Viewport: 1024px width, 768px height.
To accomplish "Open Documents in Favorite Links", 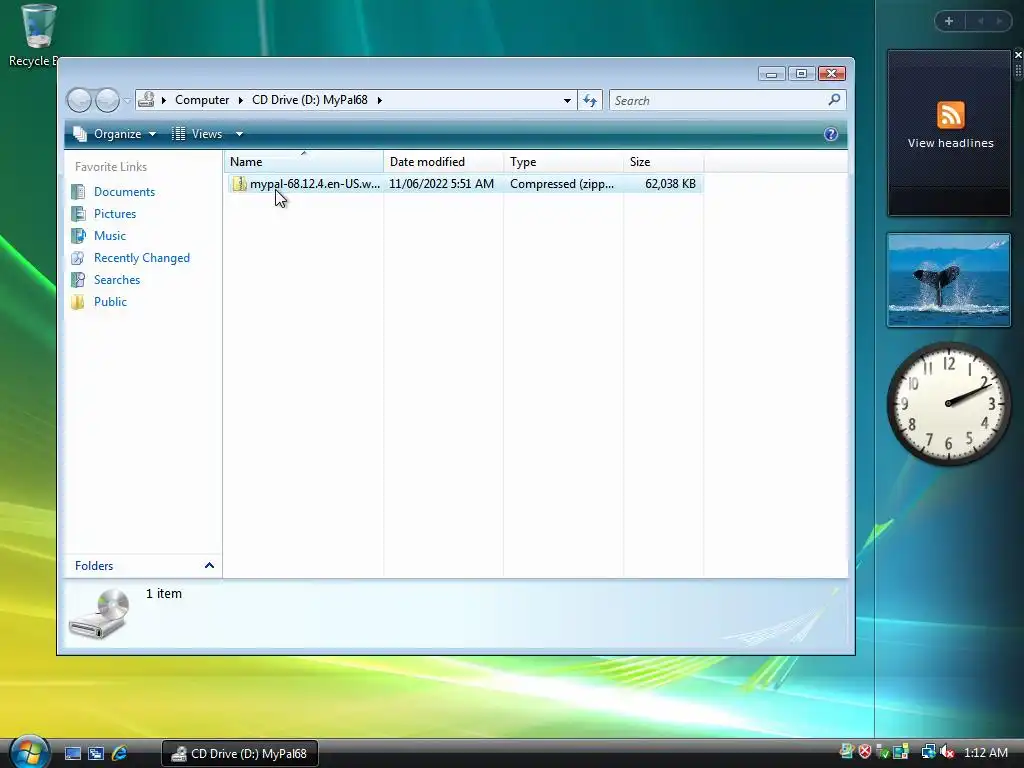I will point(124,191).
